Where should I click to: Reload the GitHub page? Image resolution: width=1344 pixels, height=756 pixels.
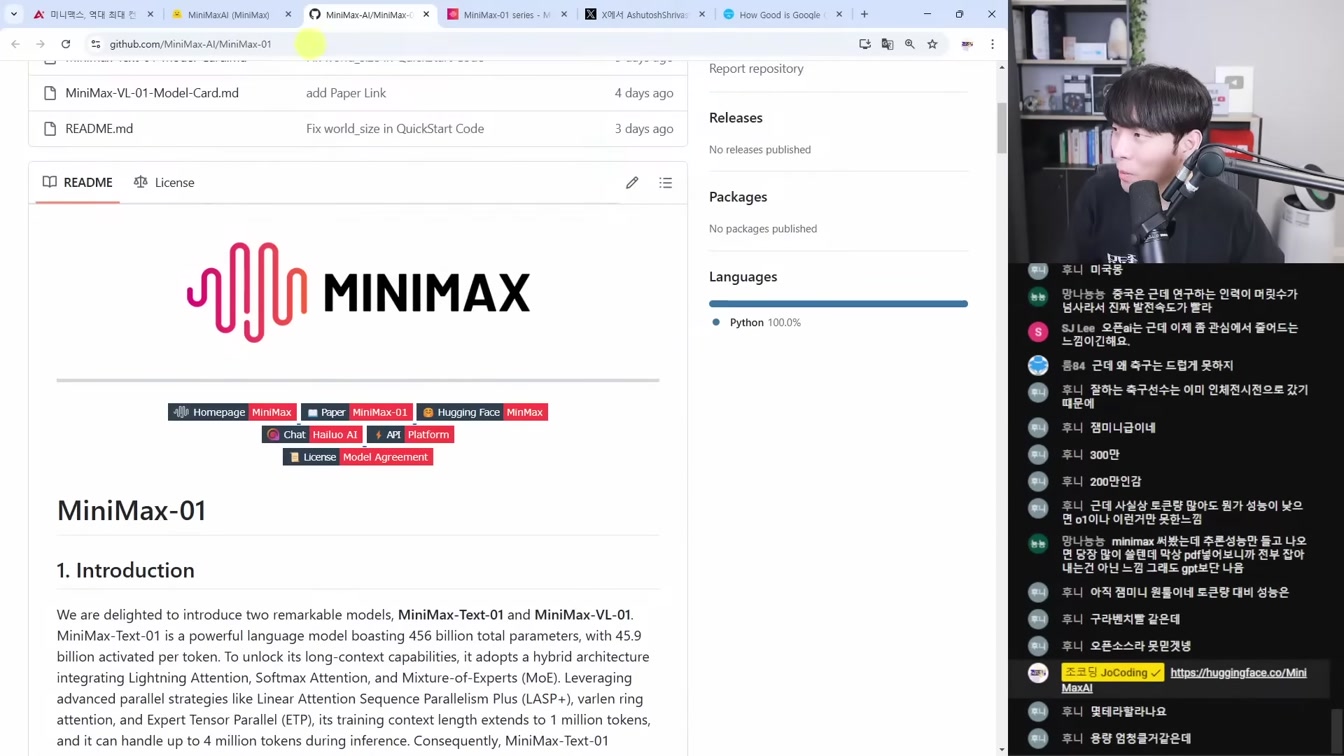(x=66, y=44)
